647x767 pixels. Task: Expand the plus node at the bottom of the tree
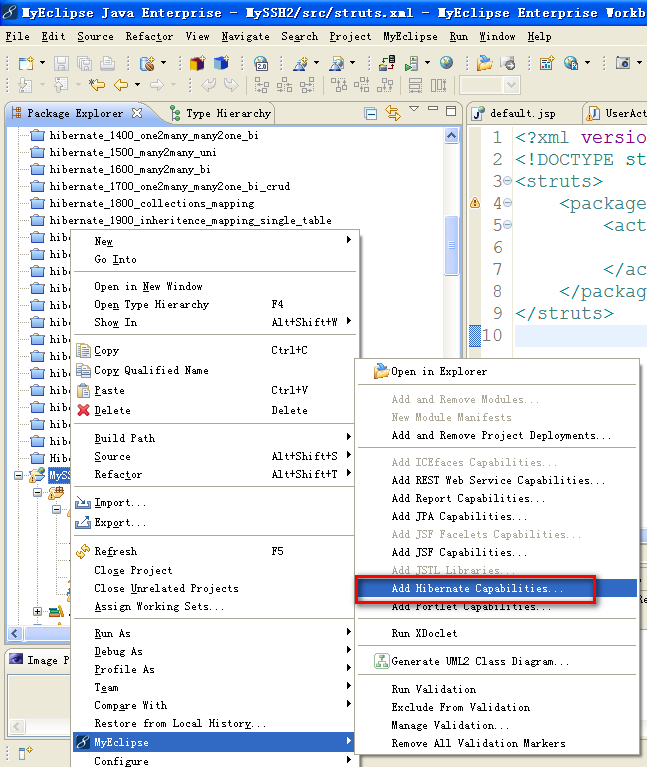click(x=37, y=611)
